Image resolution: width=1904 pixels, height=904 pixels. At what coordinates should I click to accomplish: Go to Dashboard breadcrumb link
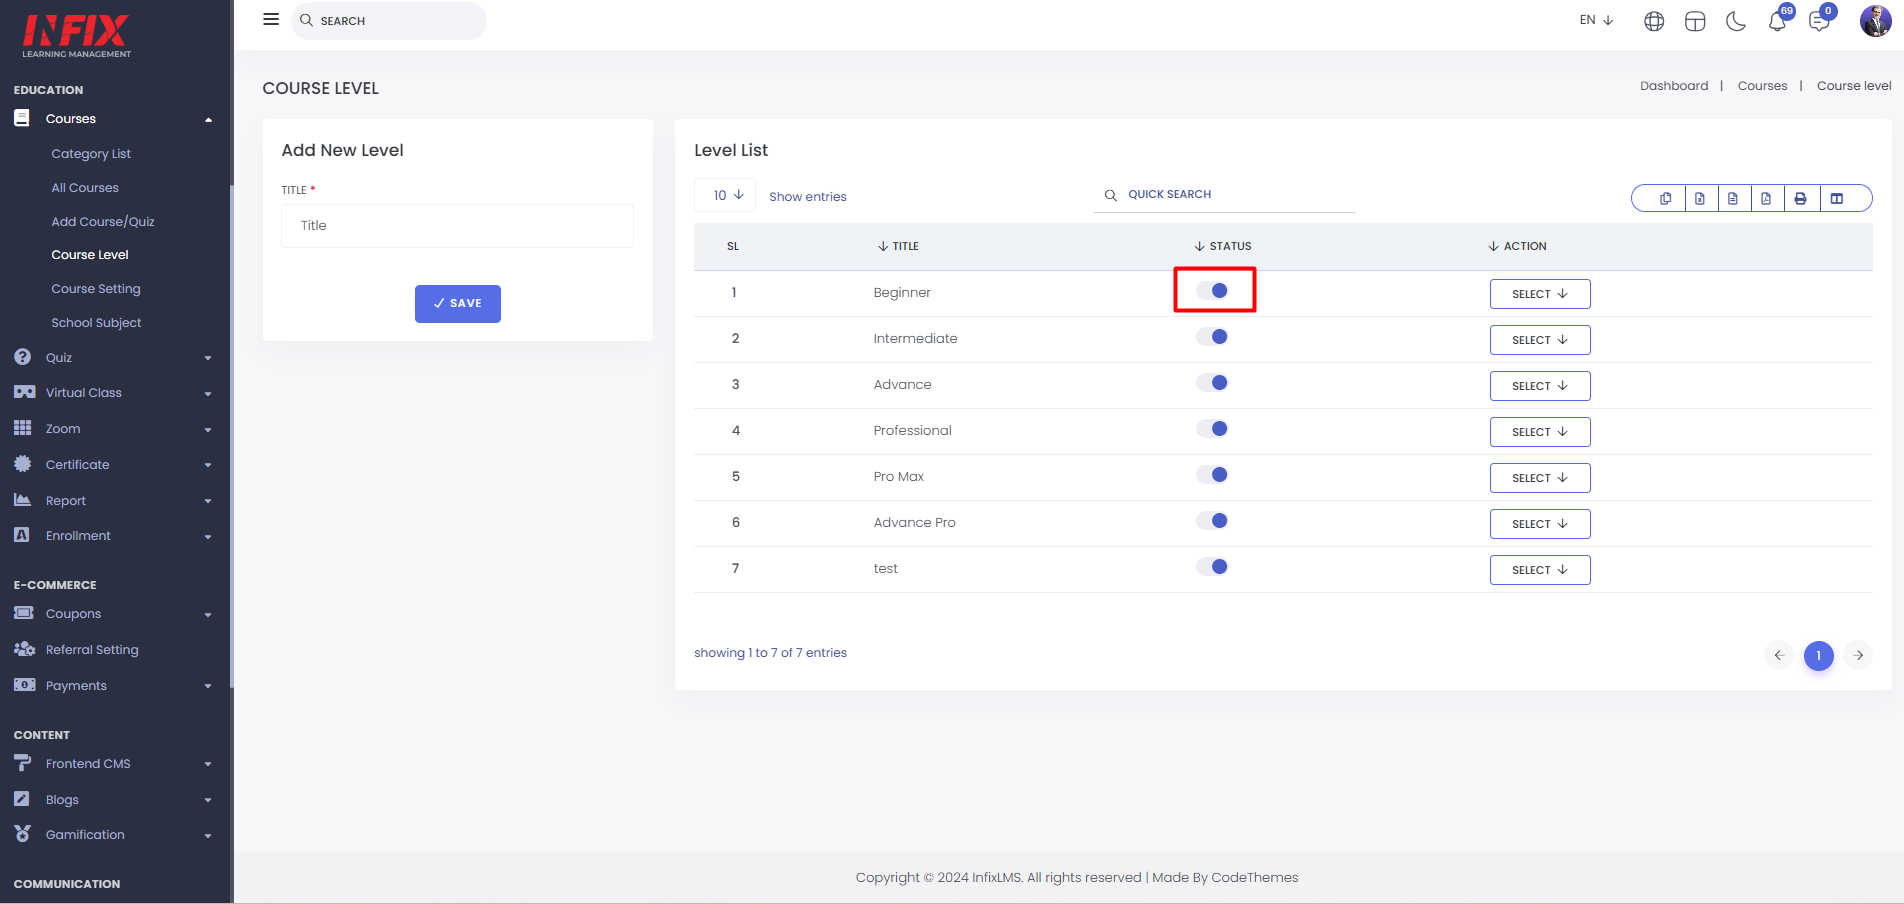tap(1674, 86)
